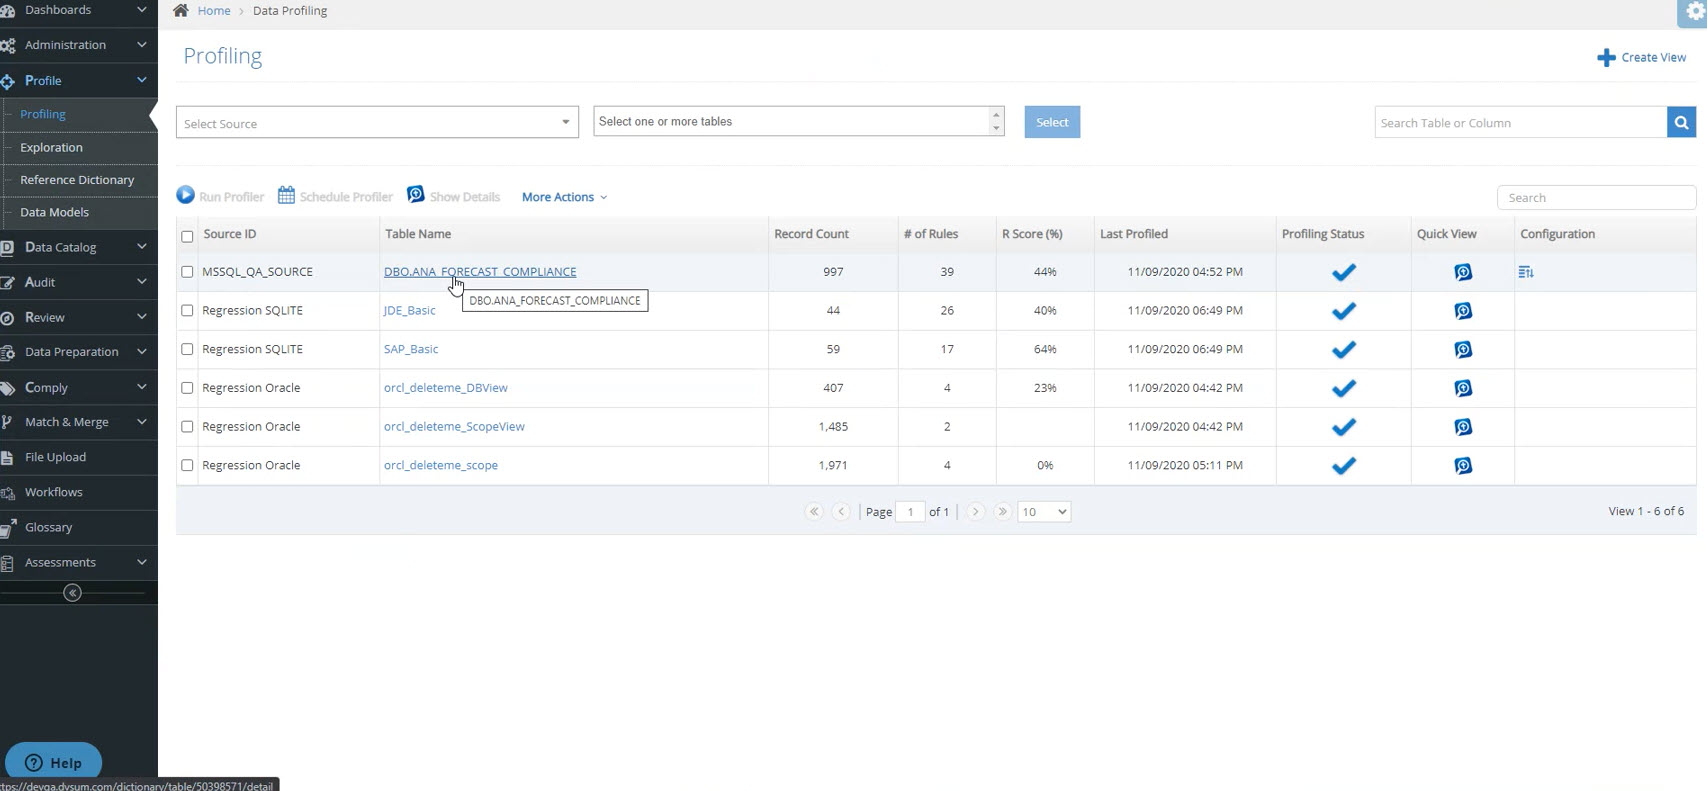Expand the Audit menu chevron
The width and height of the screenshot is (1707, 791).
click(x=141, y=282)
